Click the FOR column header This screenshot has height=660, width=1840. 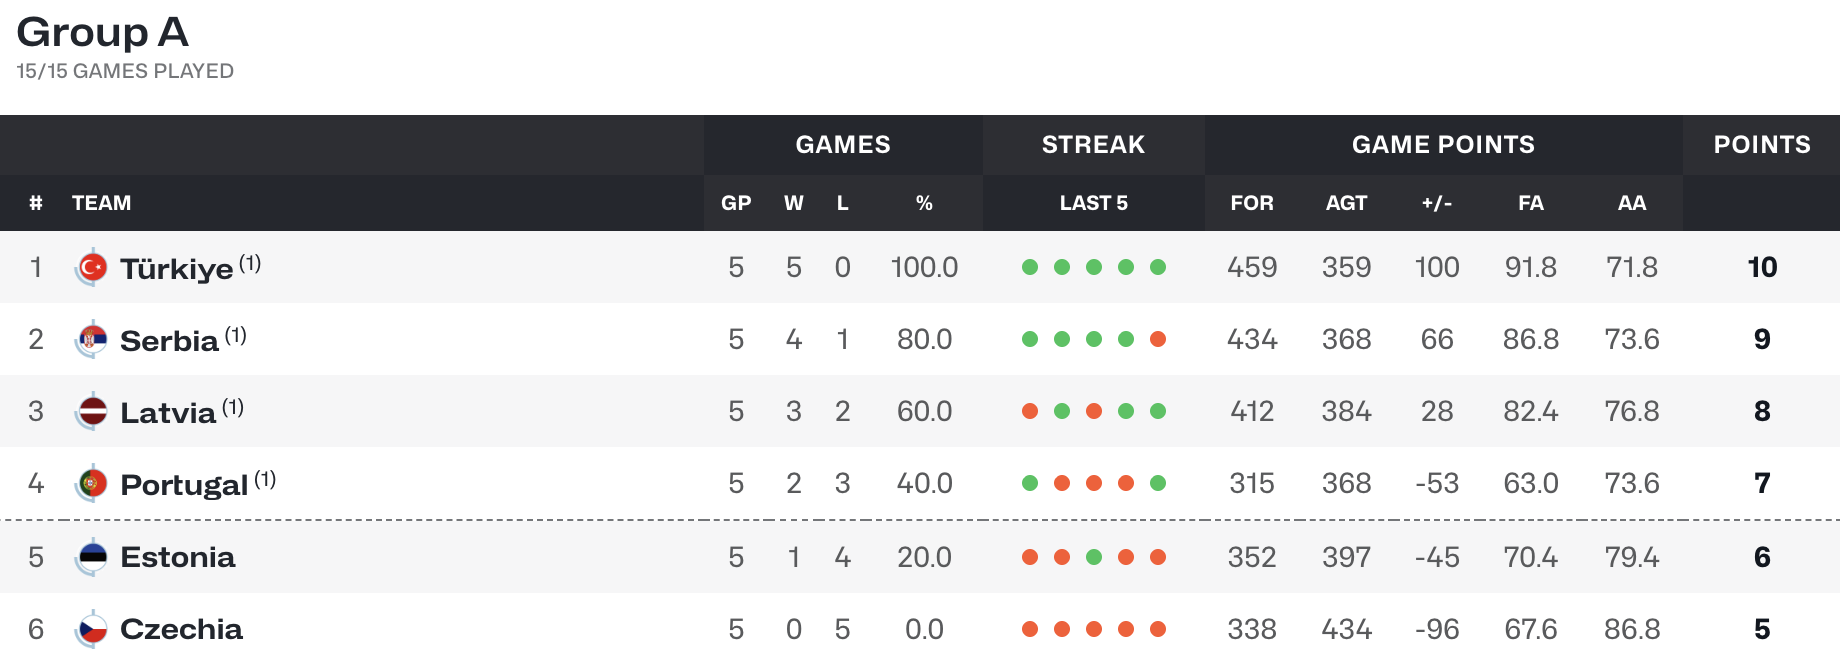[x=1252, y=203]
